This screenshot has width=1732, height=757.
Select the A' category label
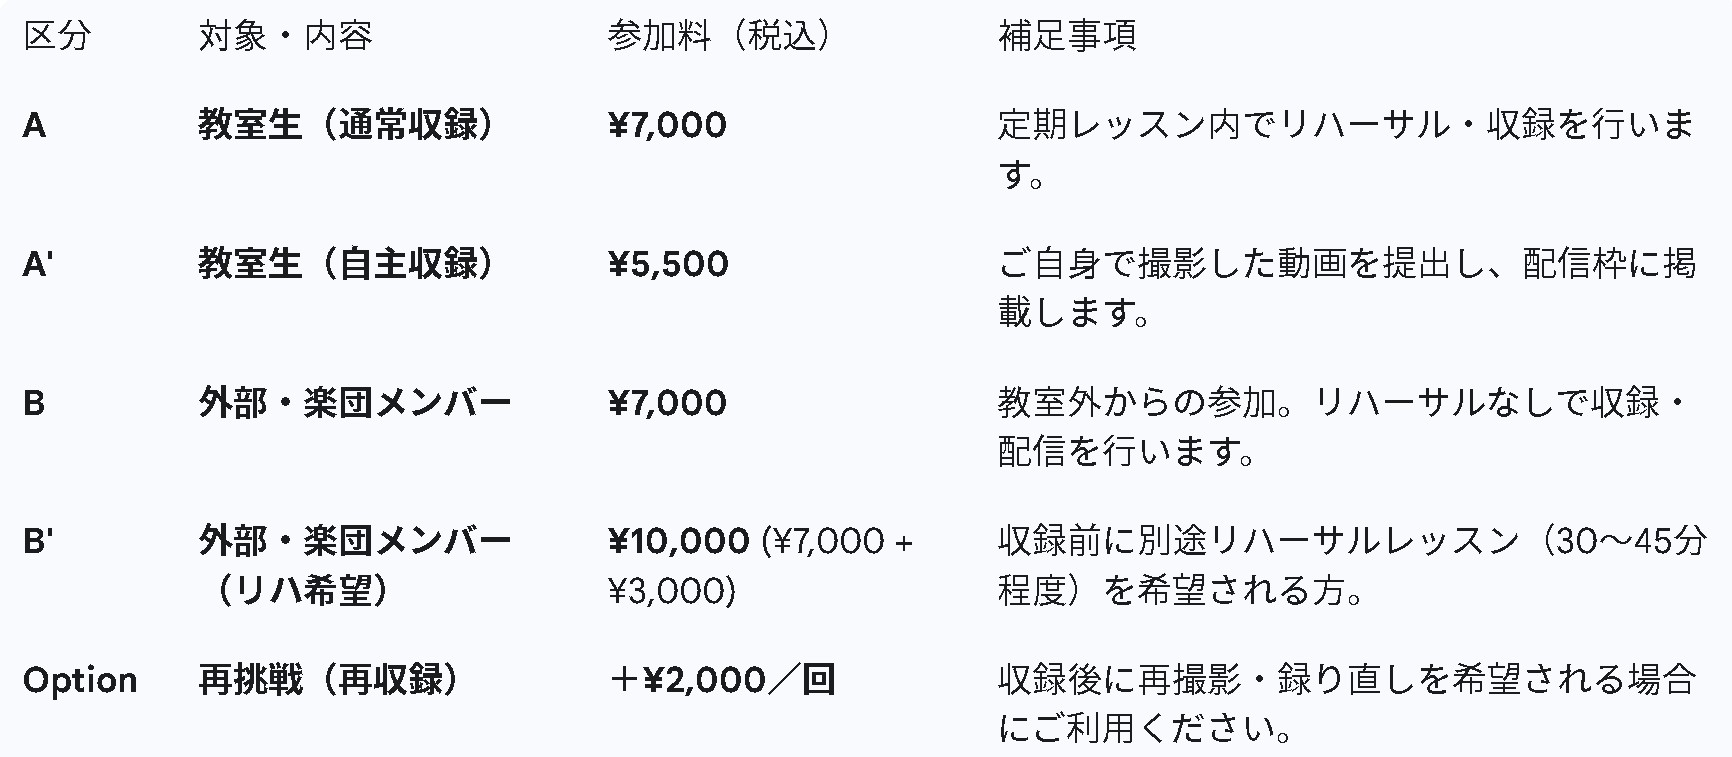point(38,264)
